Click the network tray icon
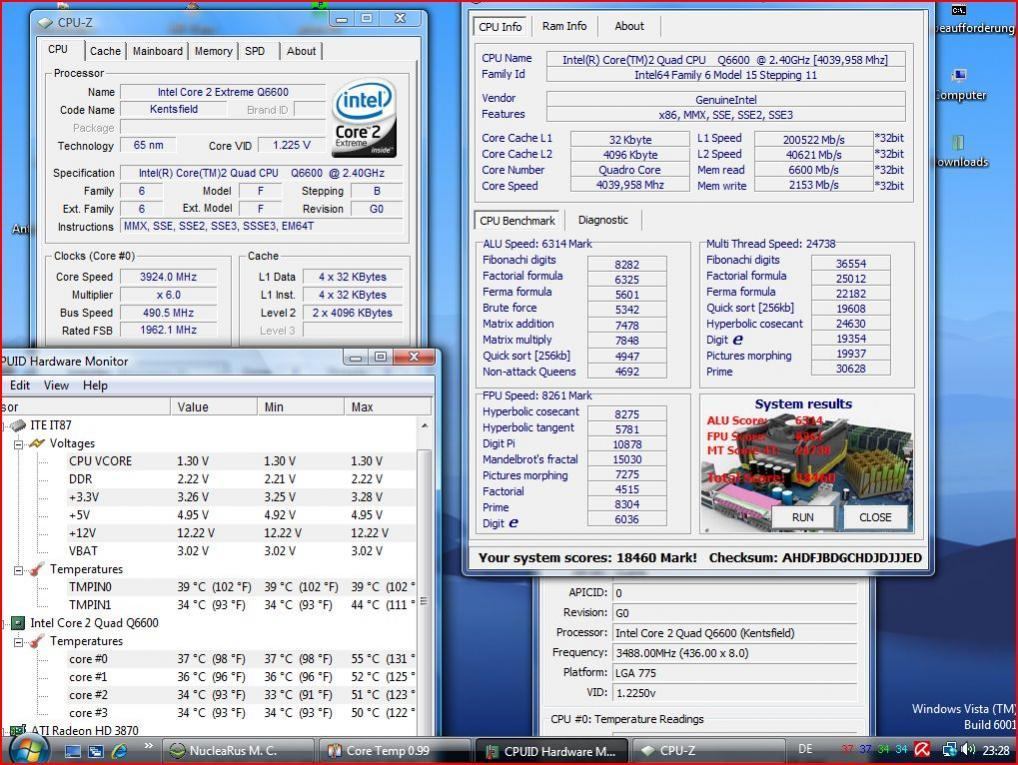 (949, 750)
